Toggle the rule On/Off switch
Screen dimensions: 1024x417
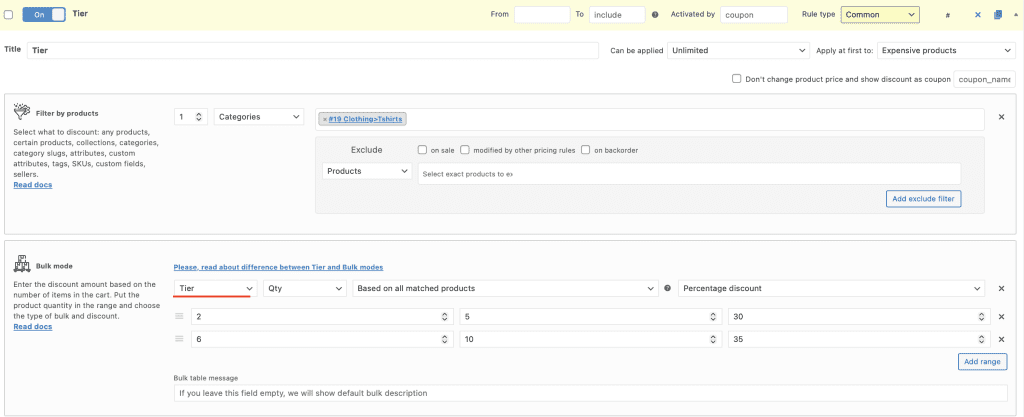pyautogui.click(x=43, y=15)
